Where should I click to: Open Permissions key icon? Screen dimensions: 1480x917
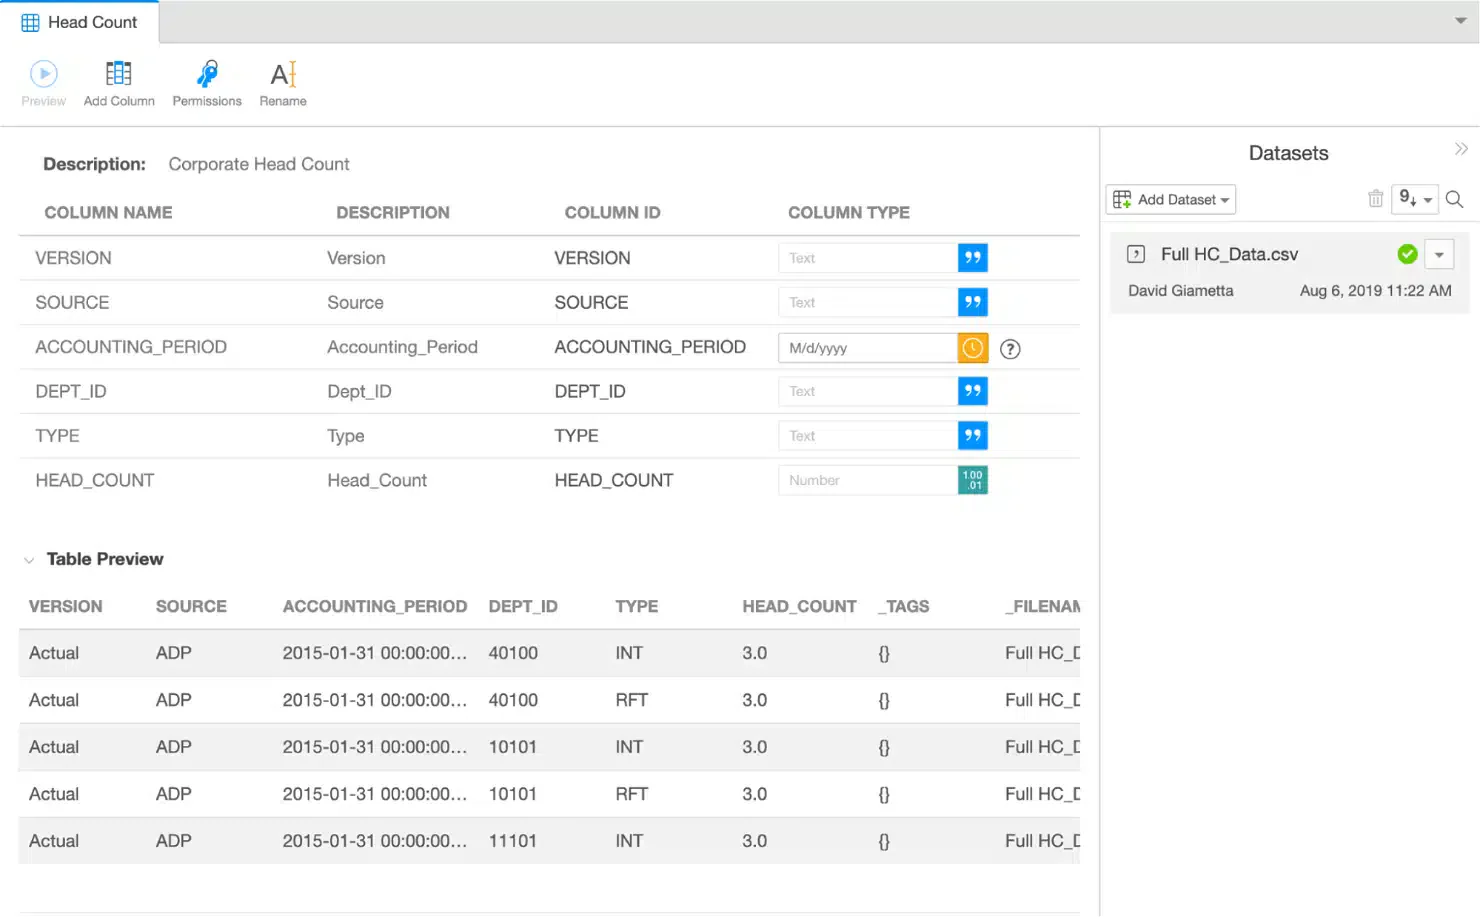[x=207, y=73]
